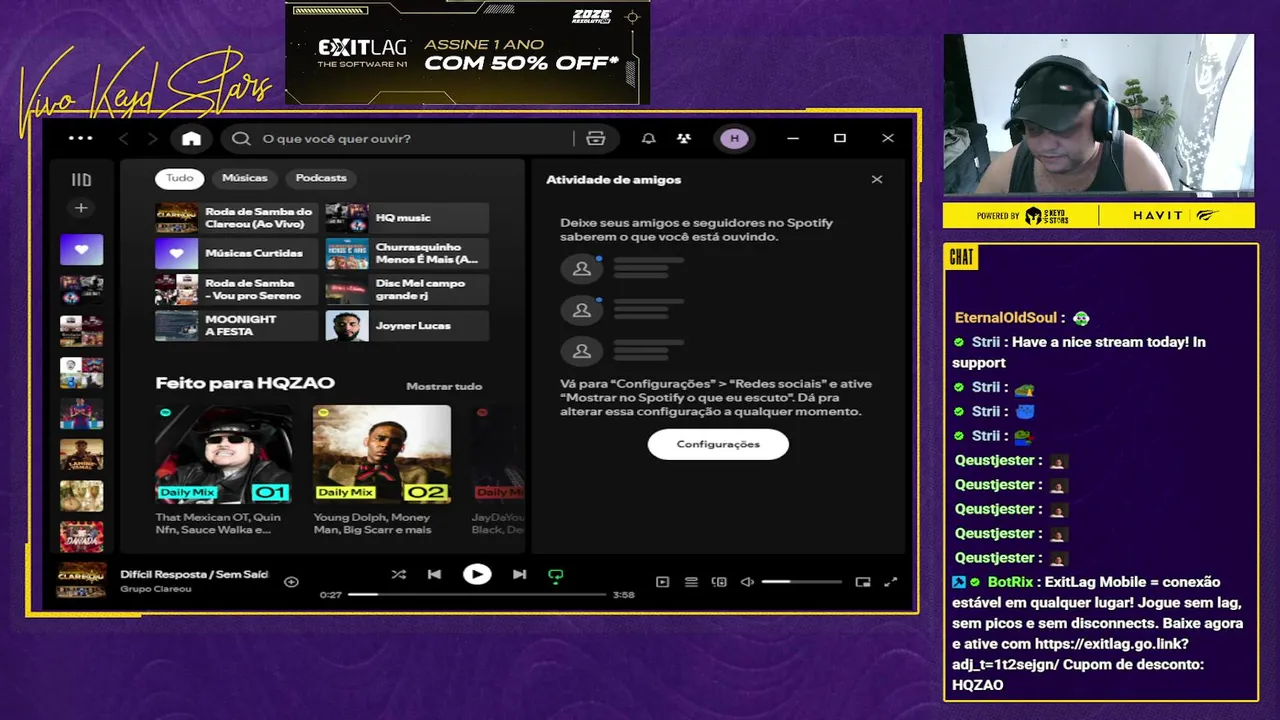Toggle the green repeat button

pos(556,575)
